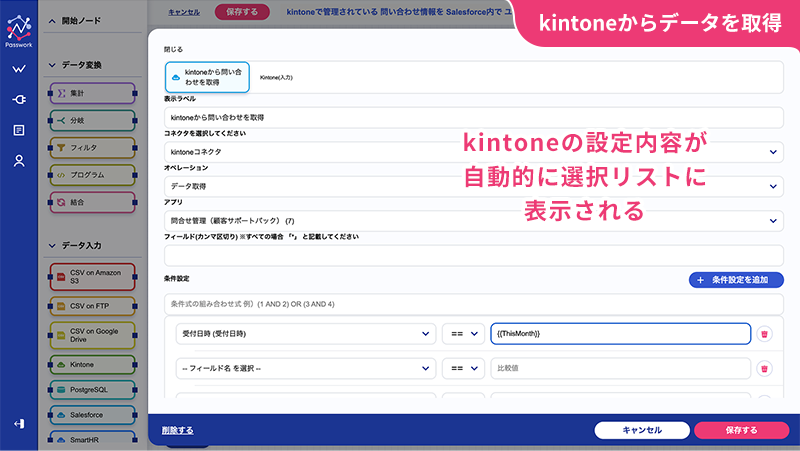The height and width of the screenshot is (451, 800).
Task: Open the 受付日時 field name dropdown
Action: [306, 334]
